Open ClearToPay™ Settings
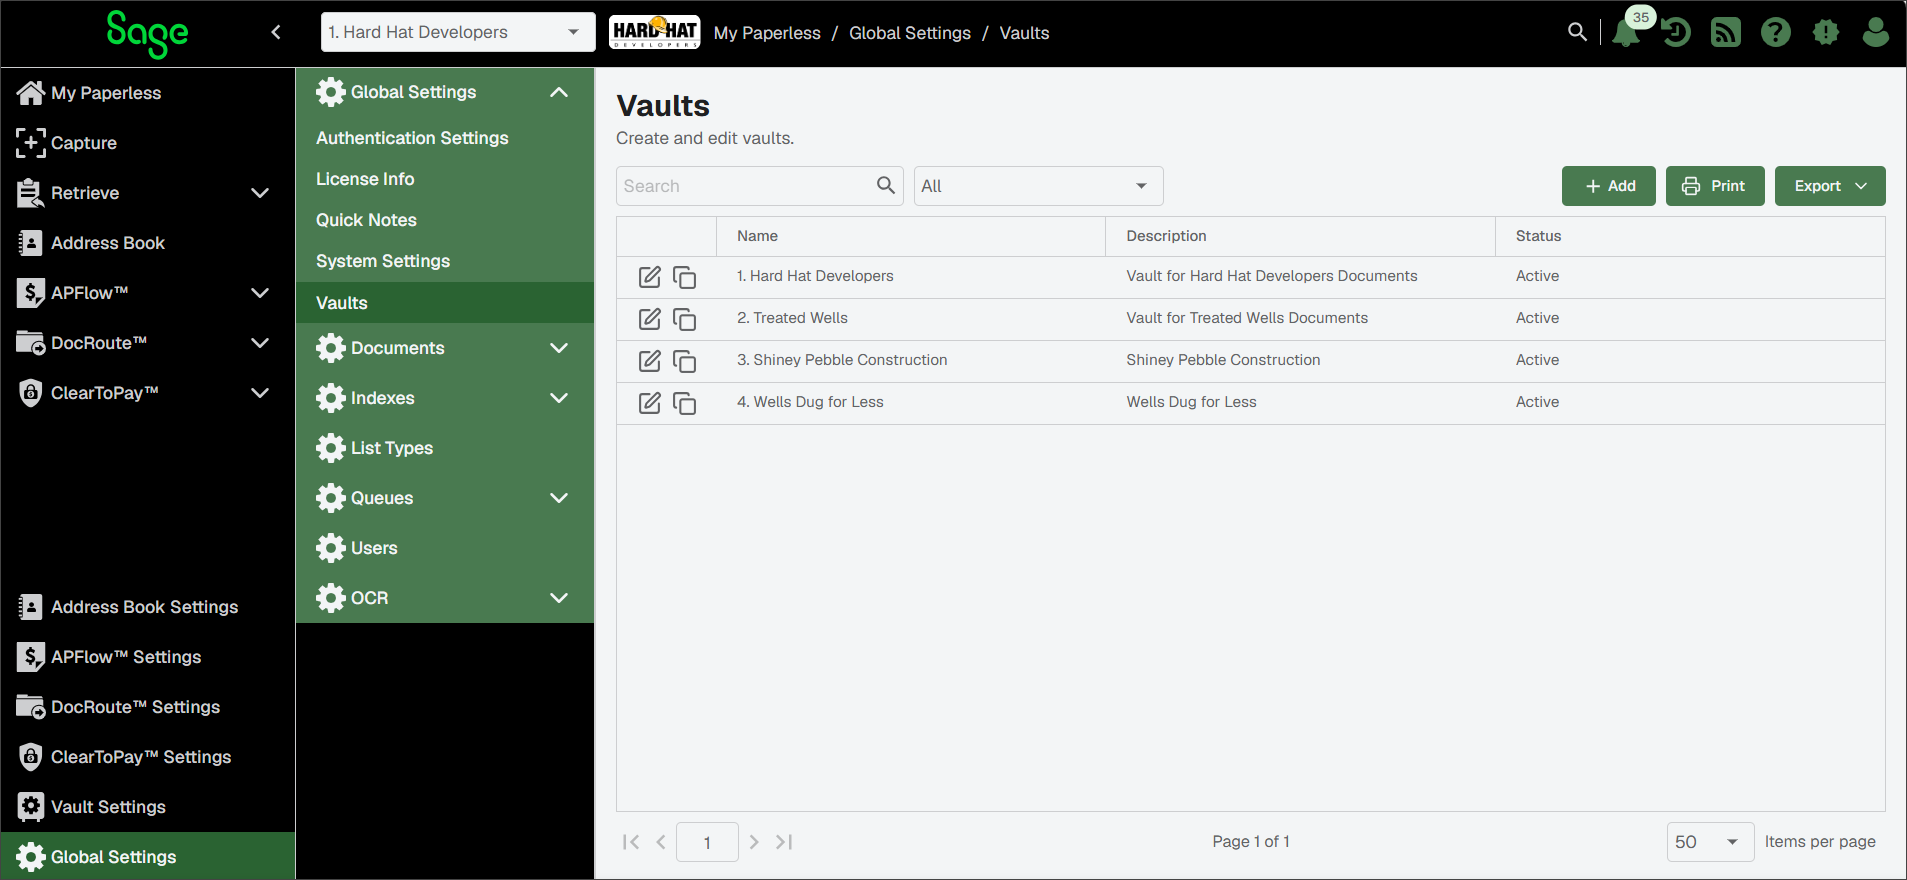The height and width of the screenshot is (880, 1907). click(148, 757)
